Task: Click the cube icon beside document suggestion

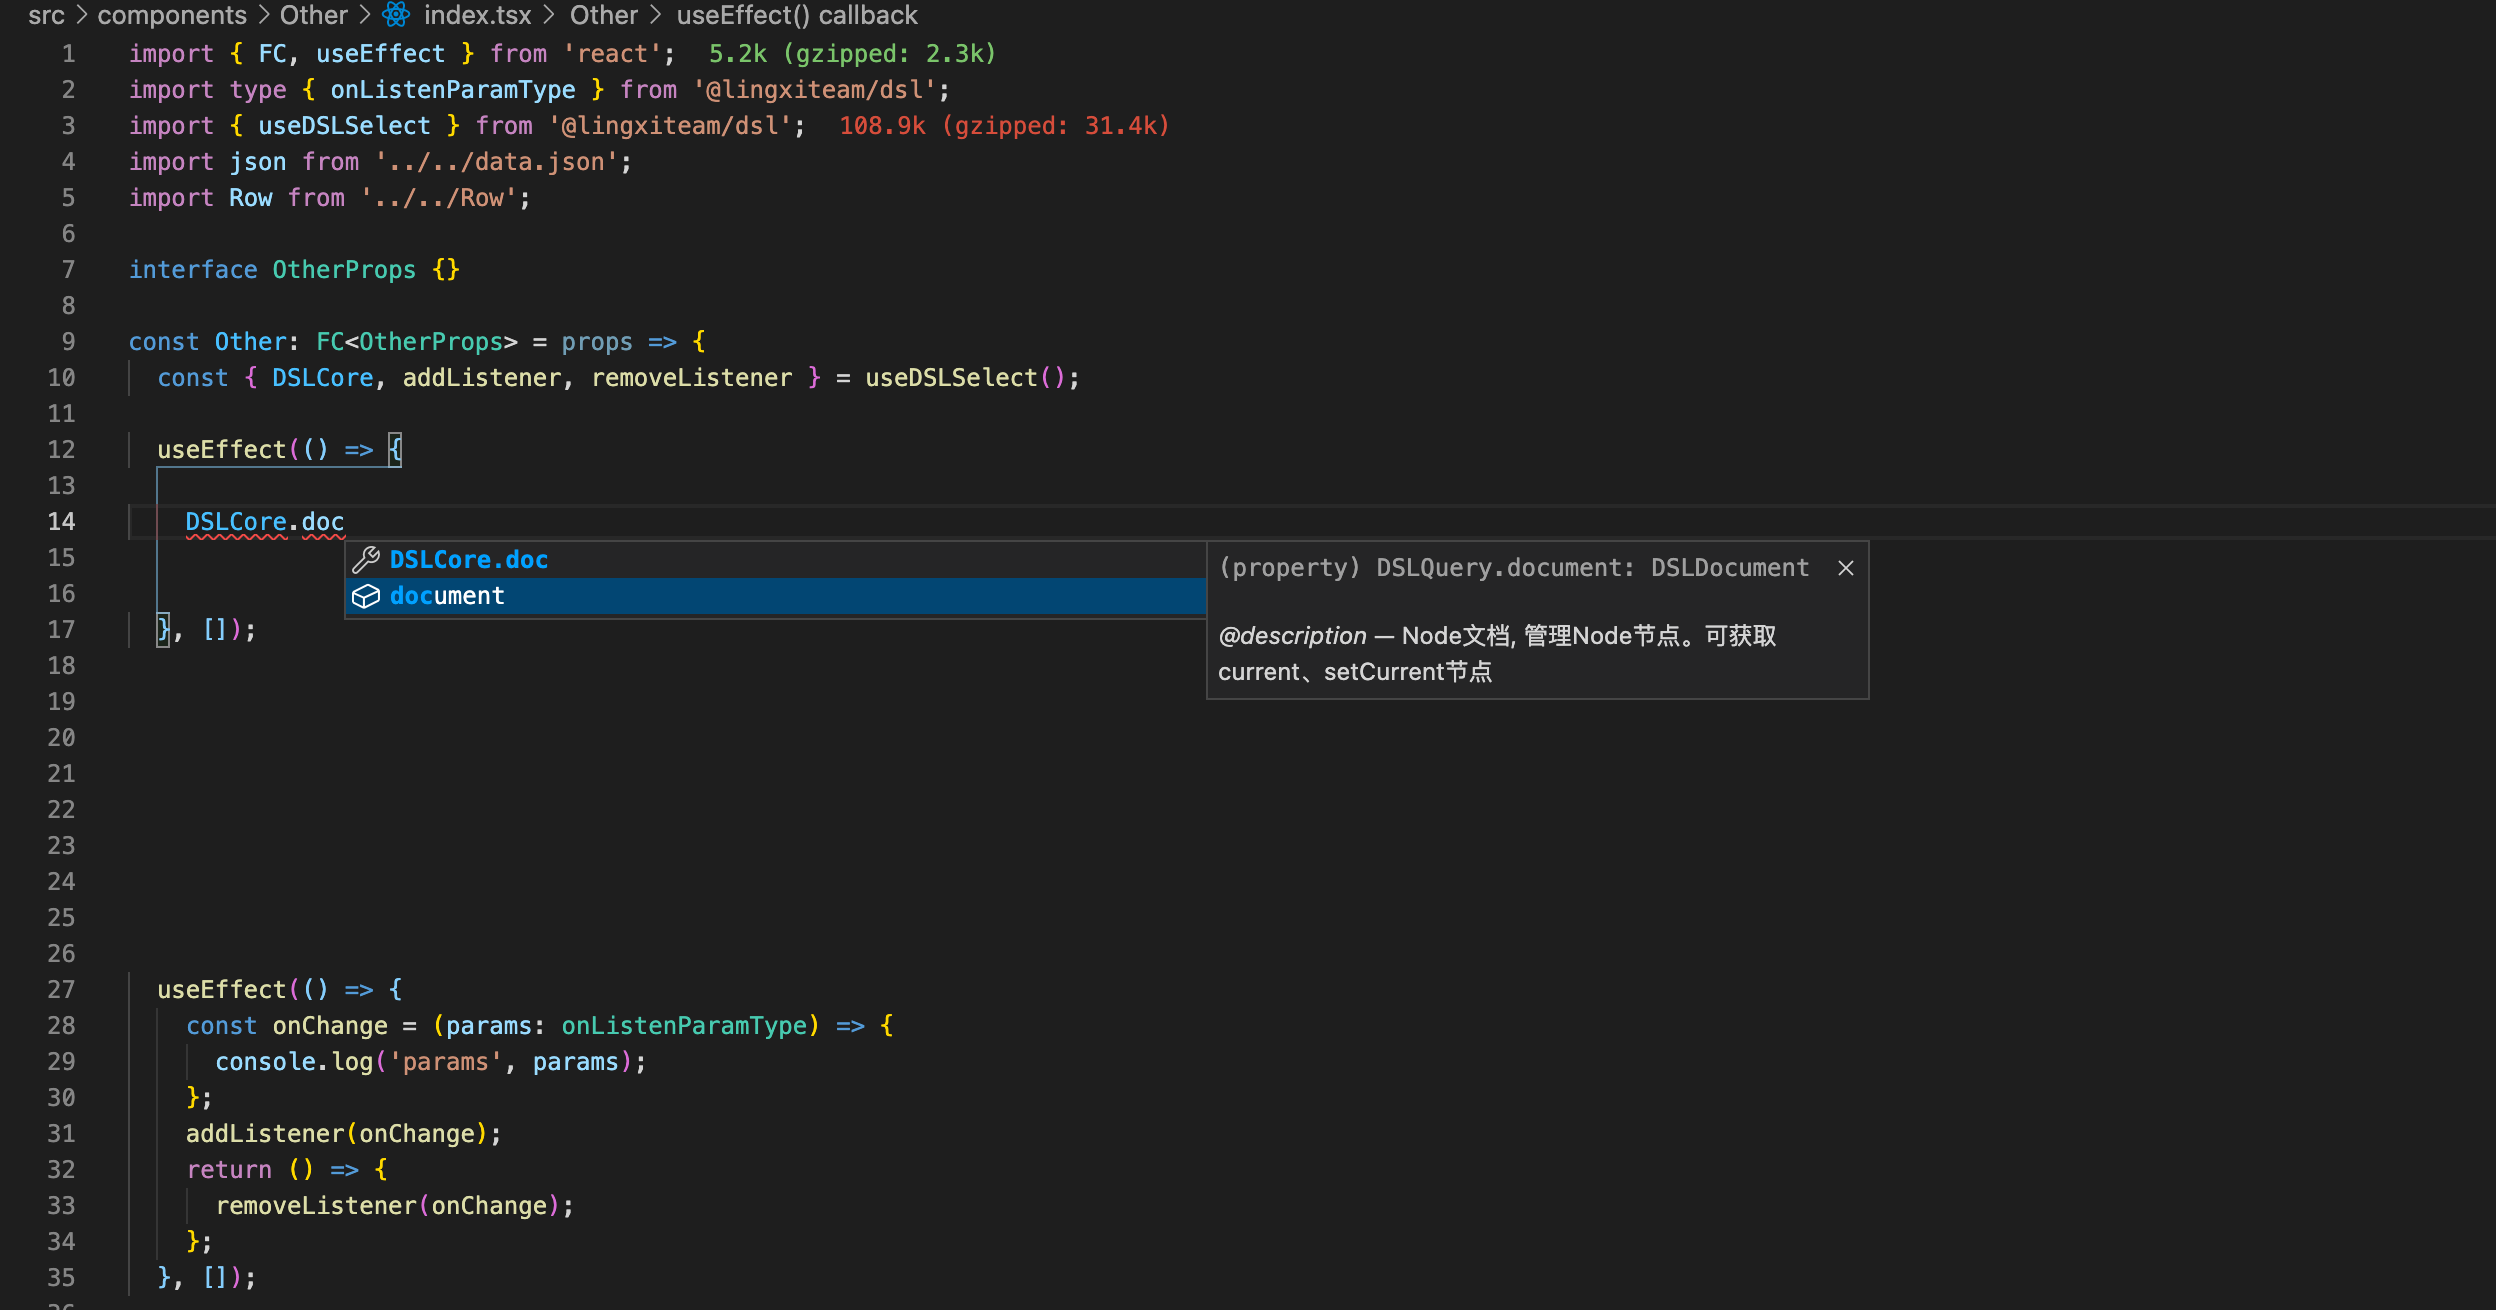Action: 366,596
